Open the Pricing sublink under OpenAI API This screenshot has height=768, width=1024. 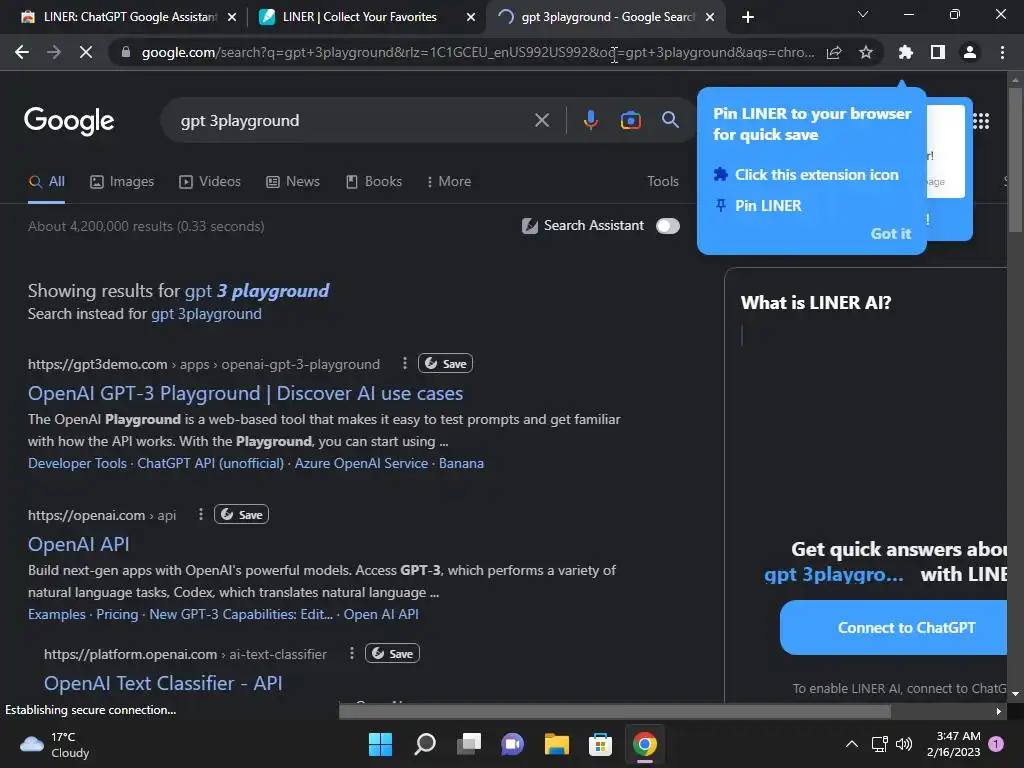(118, 615)
